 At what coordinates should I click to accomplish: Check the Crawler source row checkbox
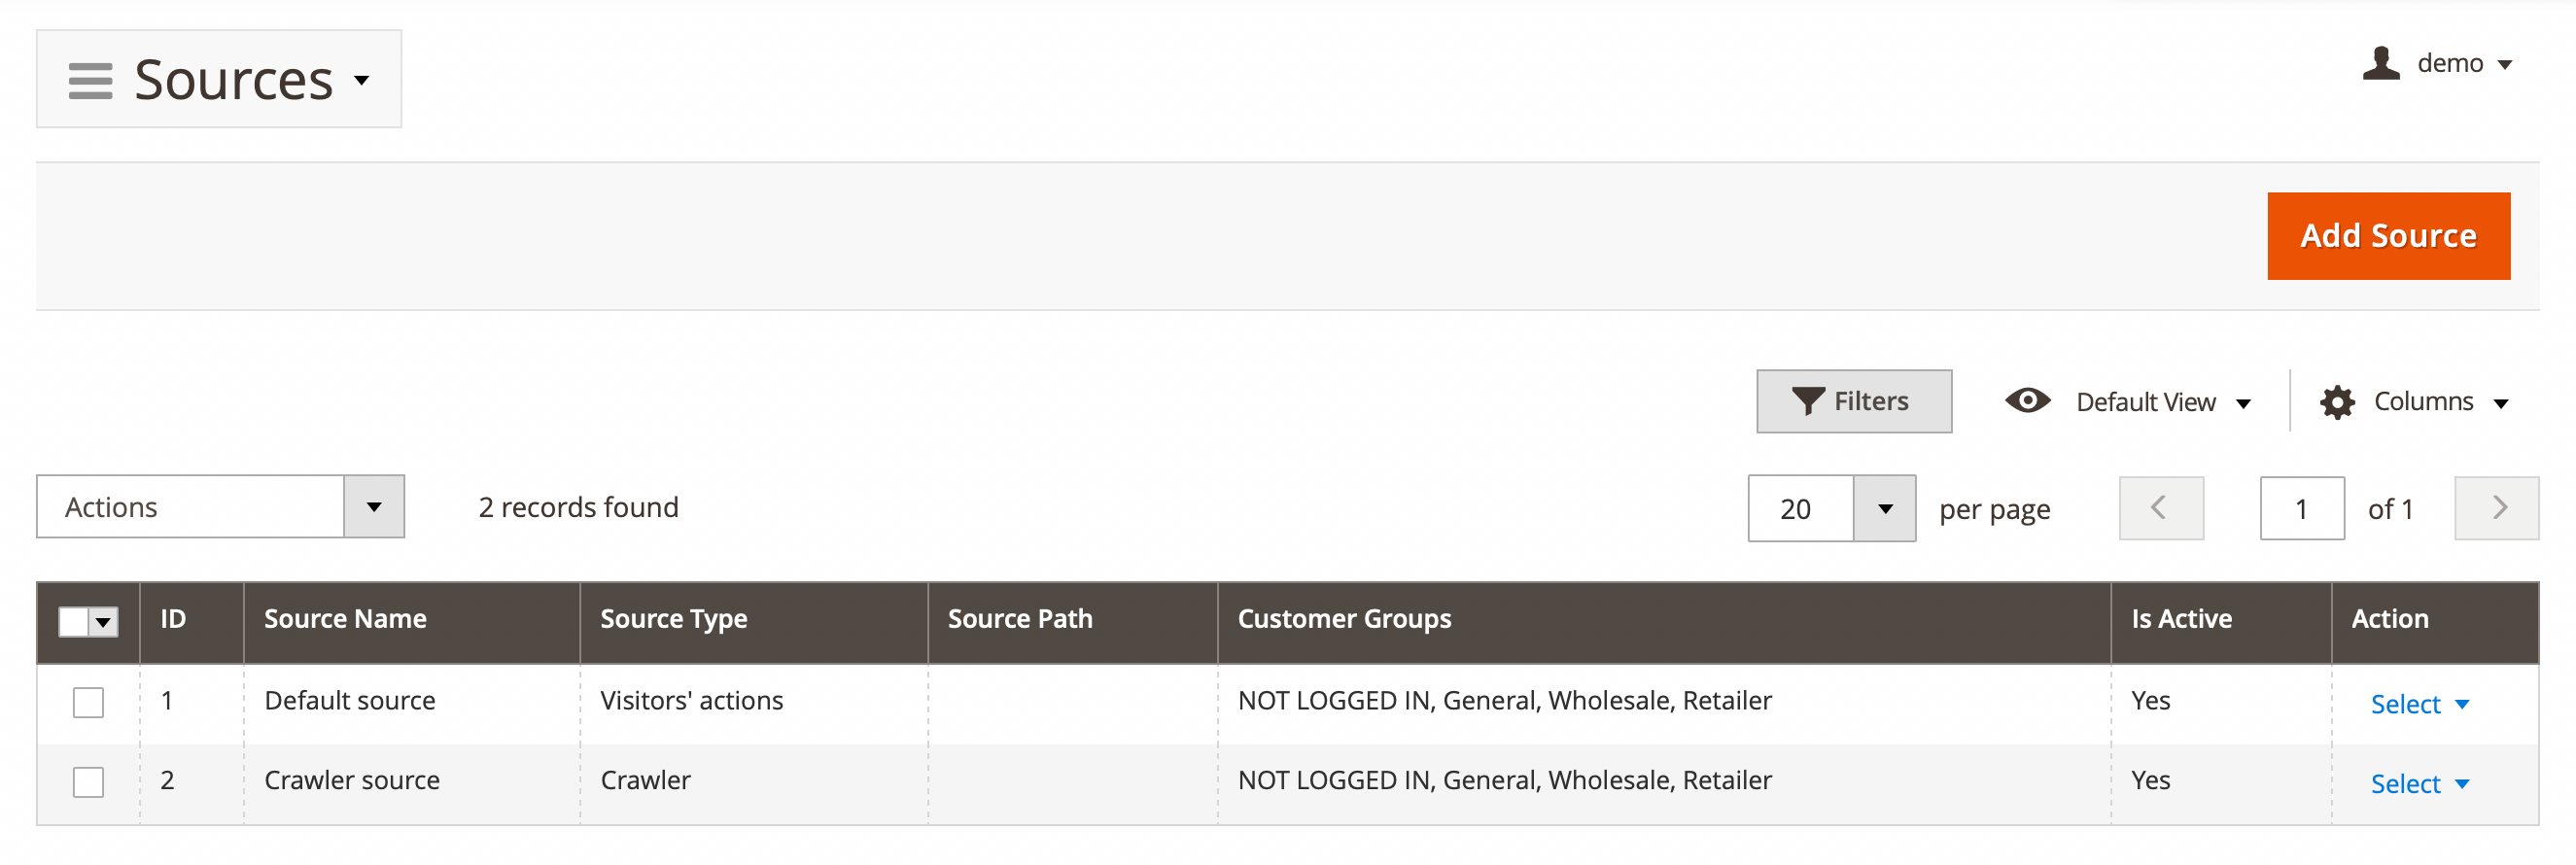88,783
